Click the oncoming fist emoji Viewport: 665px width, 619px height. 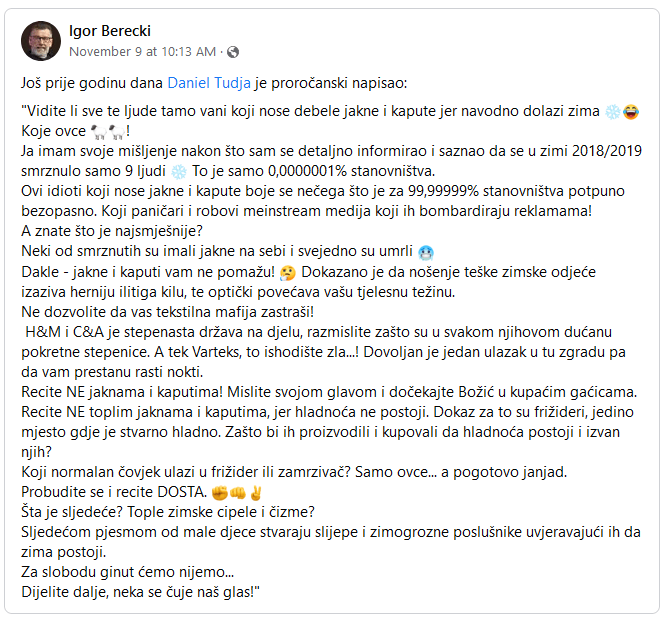238,492
